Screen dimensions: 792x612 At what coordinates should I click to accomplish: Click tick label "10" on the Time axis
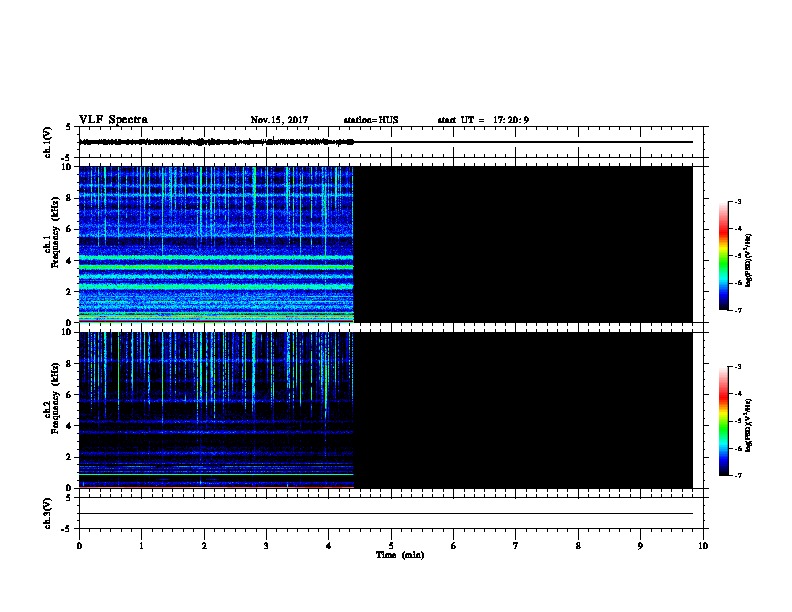pos(703,546)
